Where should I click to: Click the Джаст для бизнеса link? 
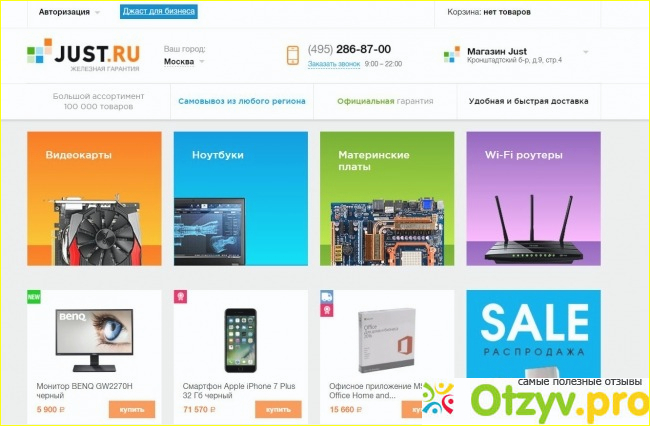159,12
